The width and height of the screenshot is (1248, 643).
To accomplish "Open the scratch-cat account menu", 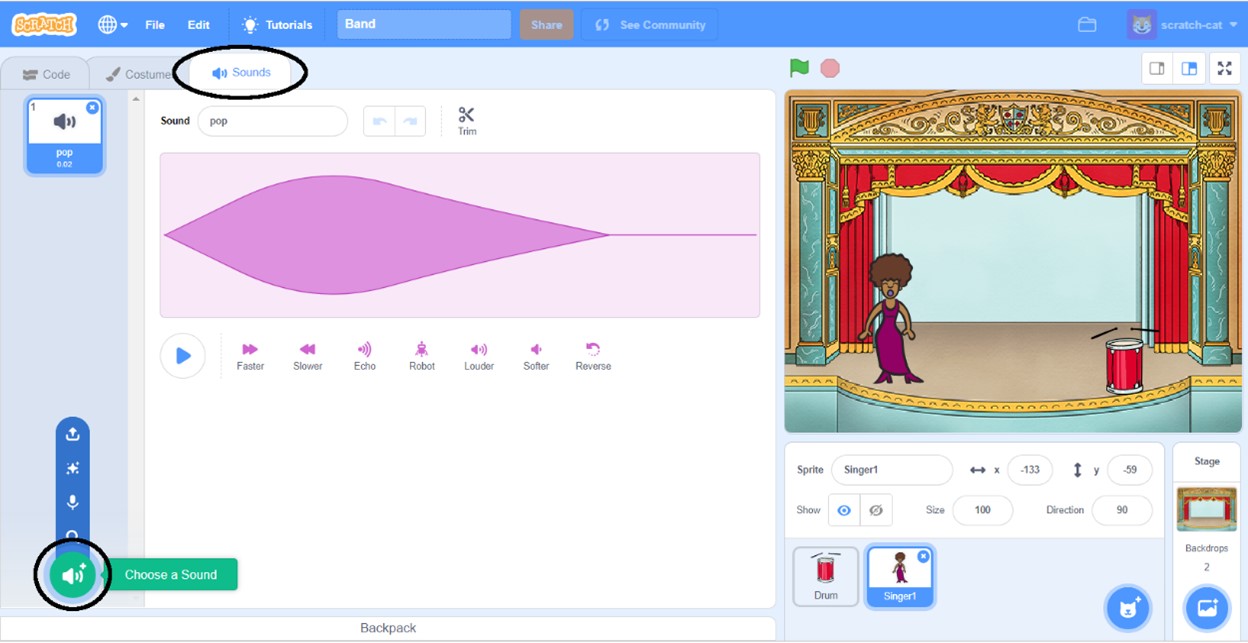I will (1181, 25).
